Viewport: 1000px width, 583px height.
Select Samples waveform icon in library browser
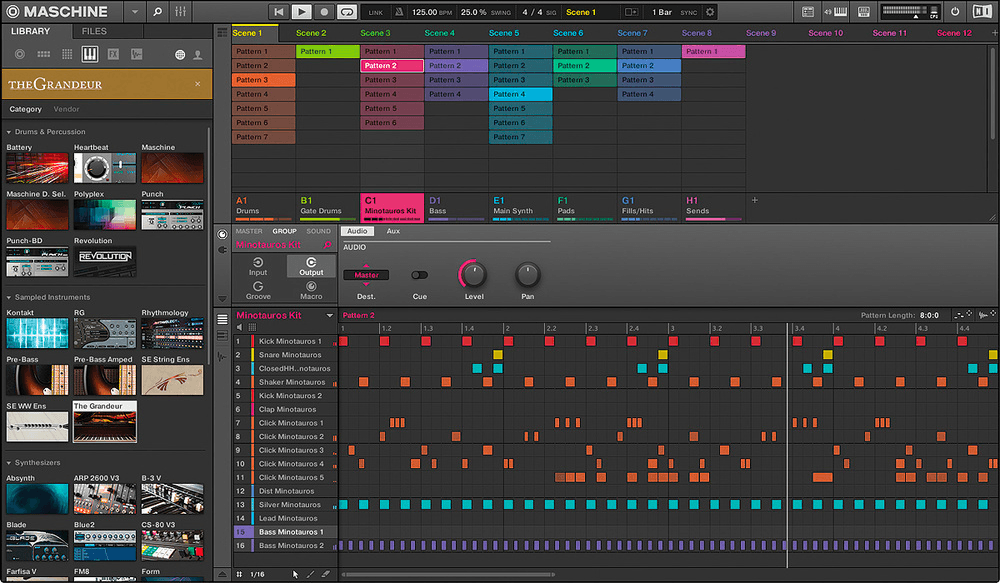tap(136, 54)
